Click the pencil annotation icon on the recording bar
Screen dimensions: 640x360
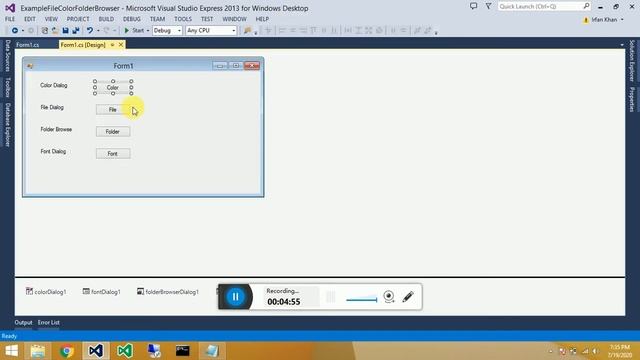(408, 296)
